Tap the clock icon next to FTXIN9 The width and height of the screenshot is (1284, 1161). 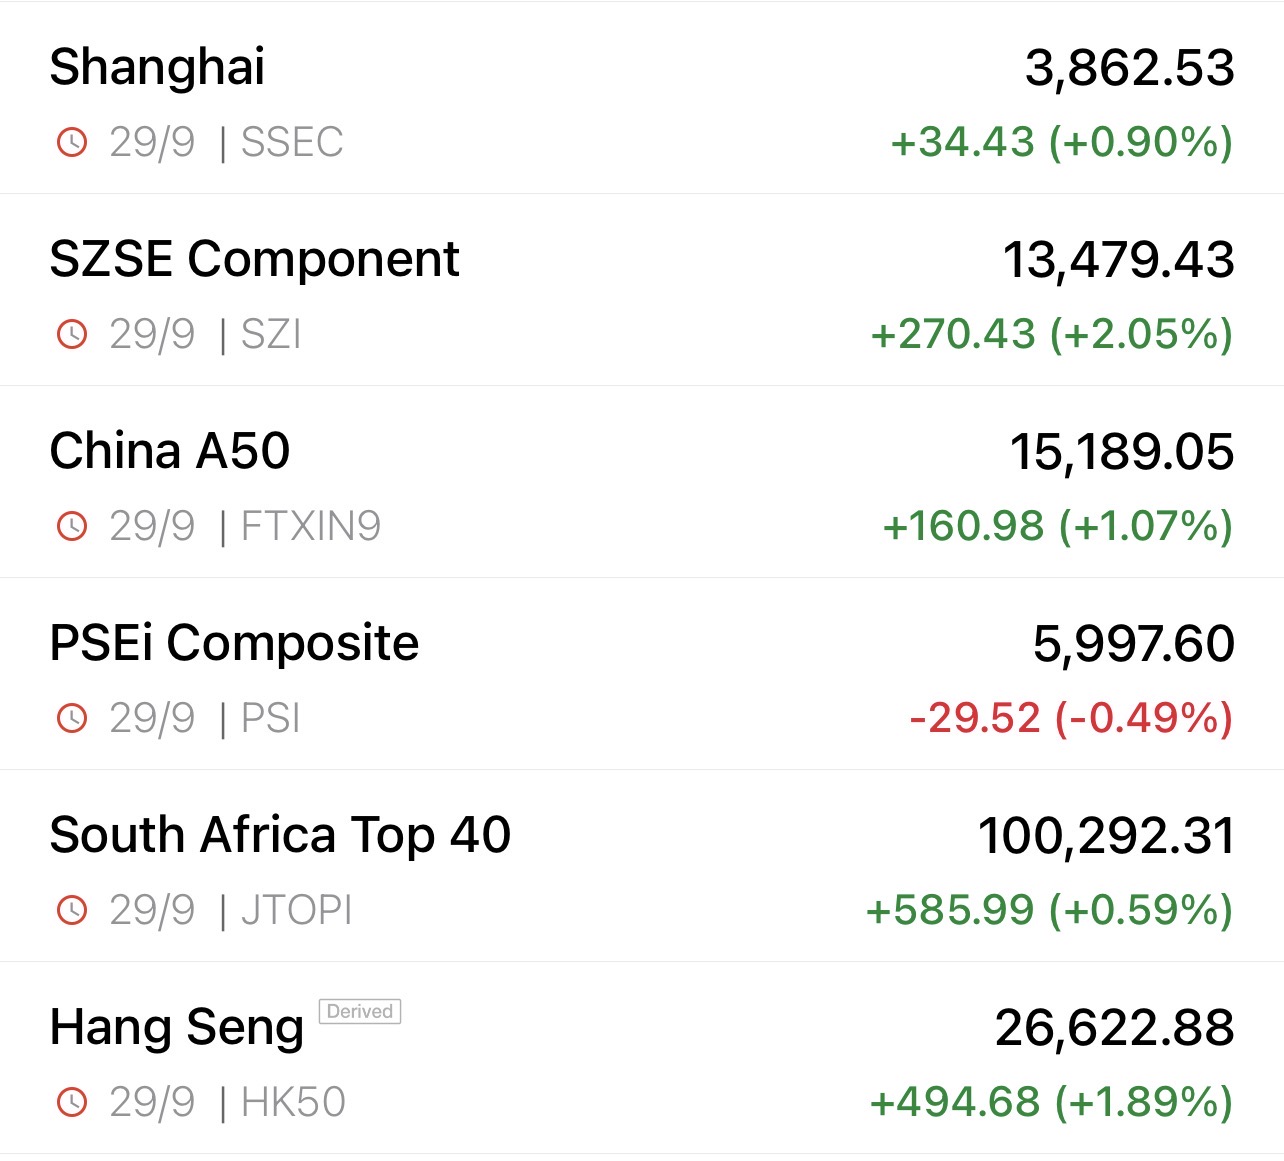coord(72,527)
